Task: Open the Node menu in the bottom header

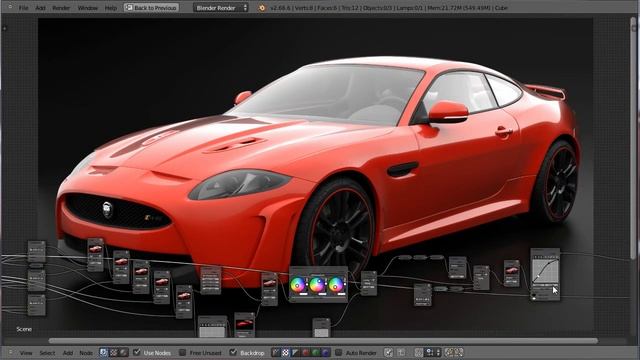Action: [x=86, y=353]
